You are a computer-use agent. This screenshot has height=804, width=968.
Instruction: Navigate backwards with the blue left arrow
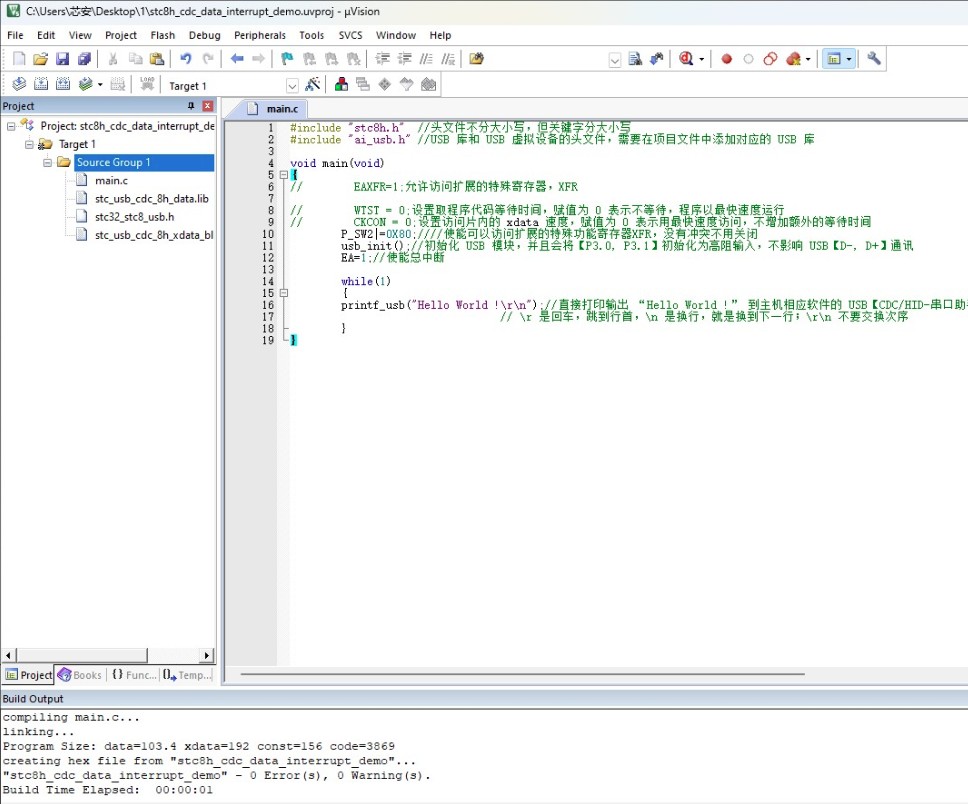[237, 59]
